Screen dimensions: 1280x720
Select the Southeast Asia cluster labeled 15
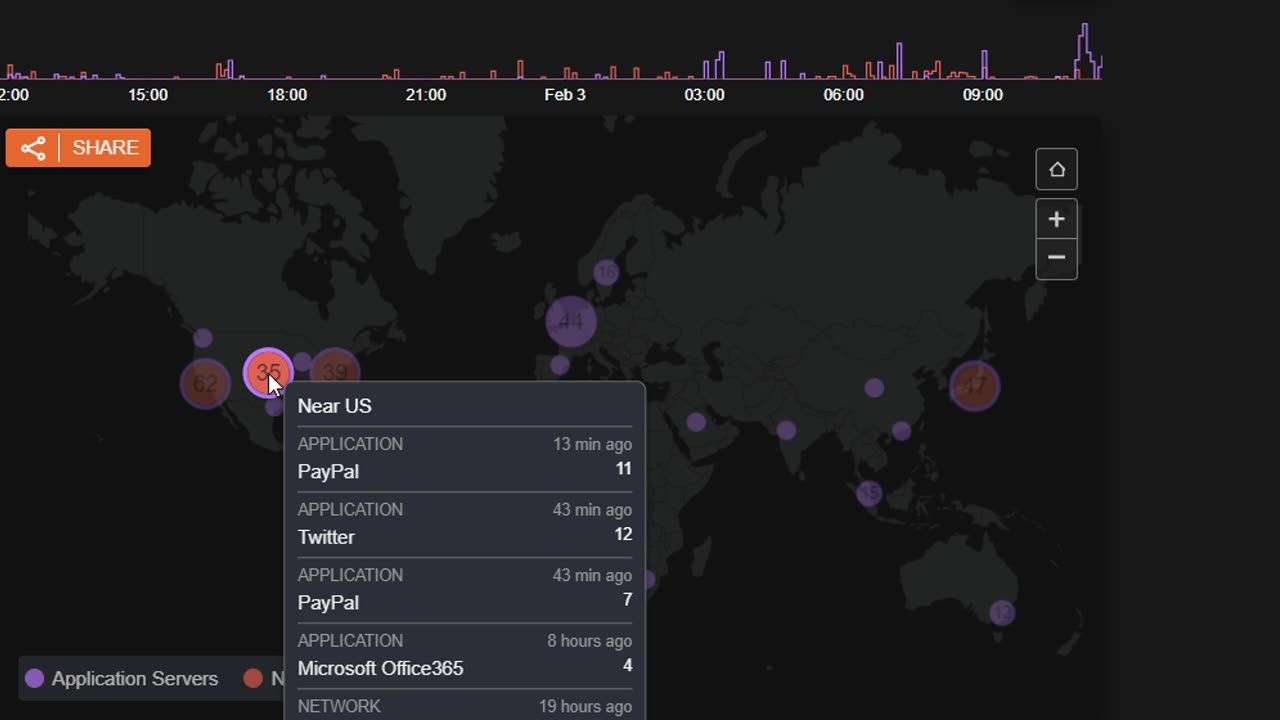pyautogui.click(x=869, y=493)
